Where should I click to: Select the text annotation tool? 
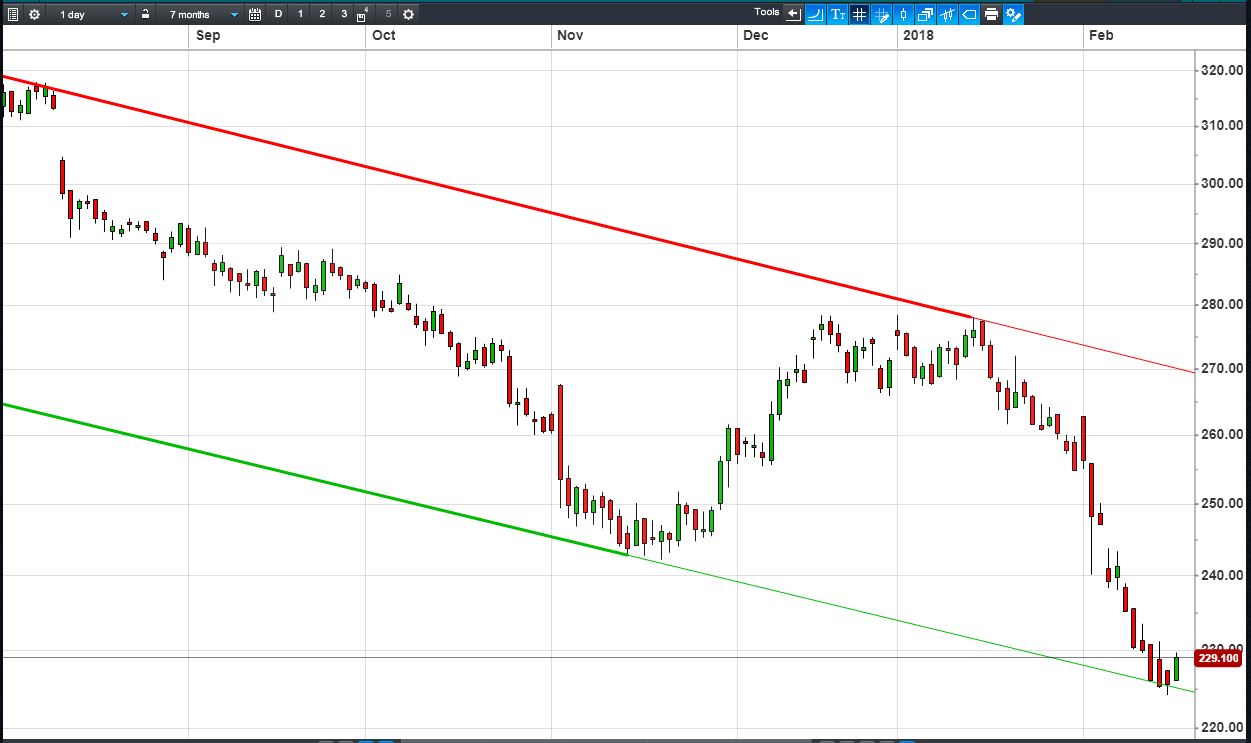[837, 14]
